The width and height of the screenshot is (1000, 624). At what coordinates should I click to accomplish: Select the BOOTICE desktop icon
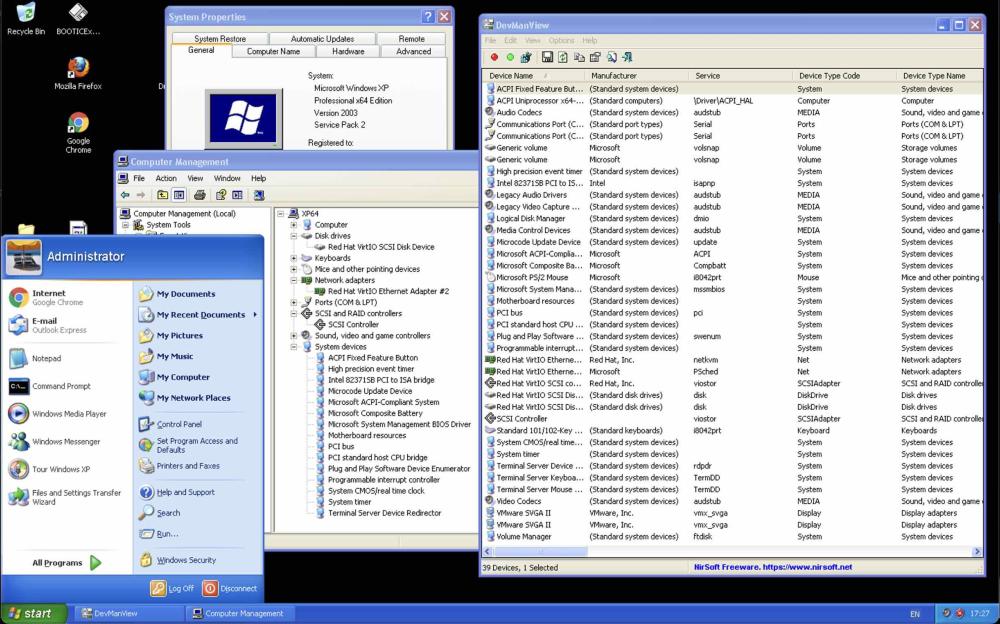78,19
